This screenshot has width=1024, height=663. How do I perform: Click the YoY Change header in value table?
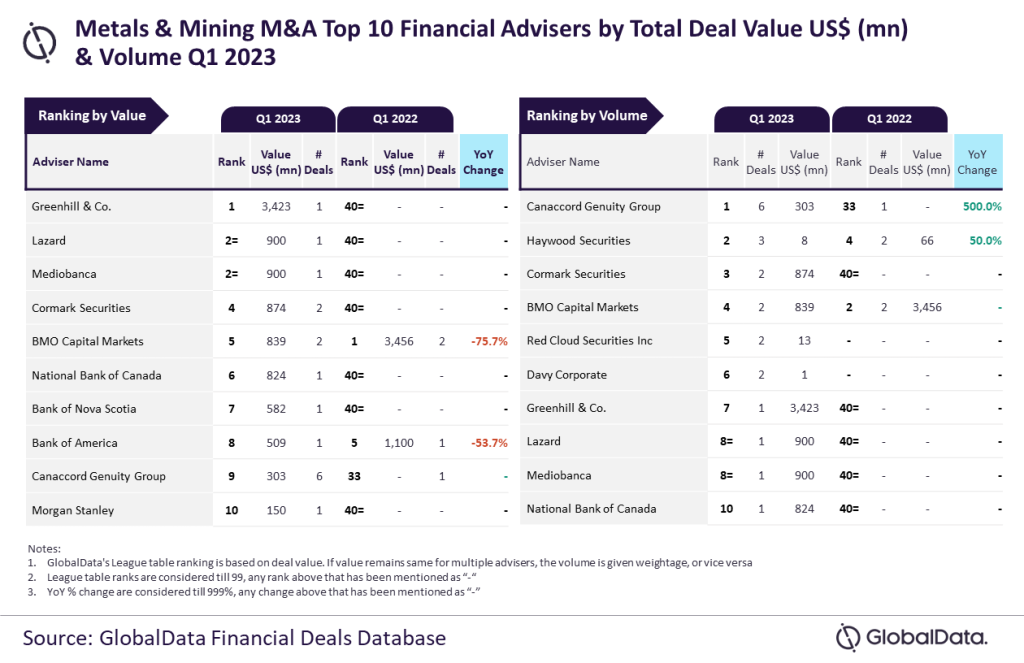coord(483,162)
